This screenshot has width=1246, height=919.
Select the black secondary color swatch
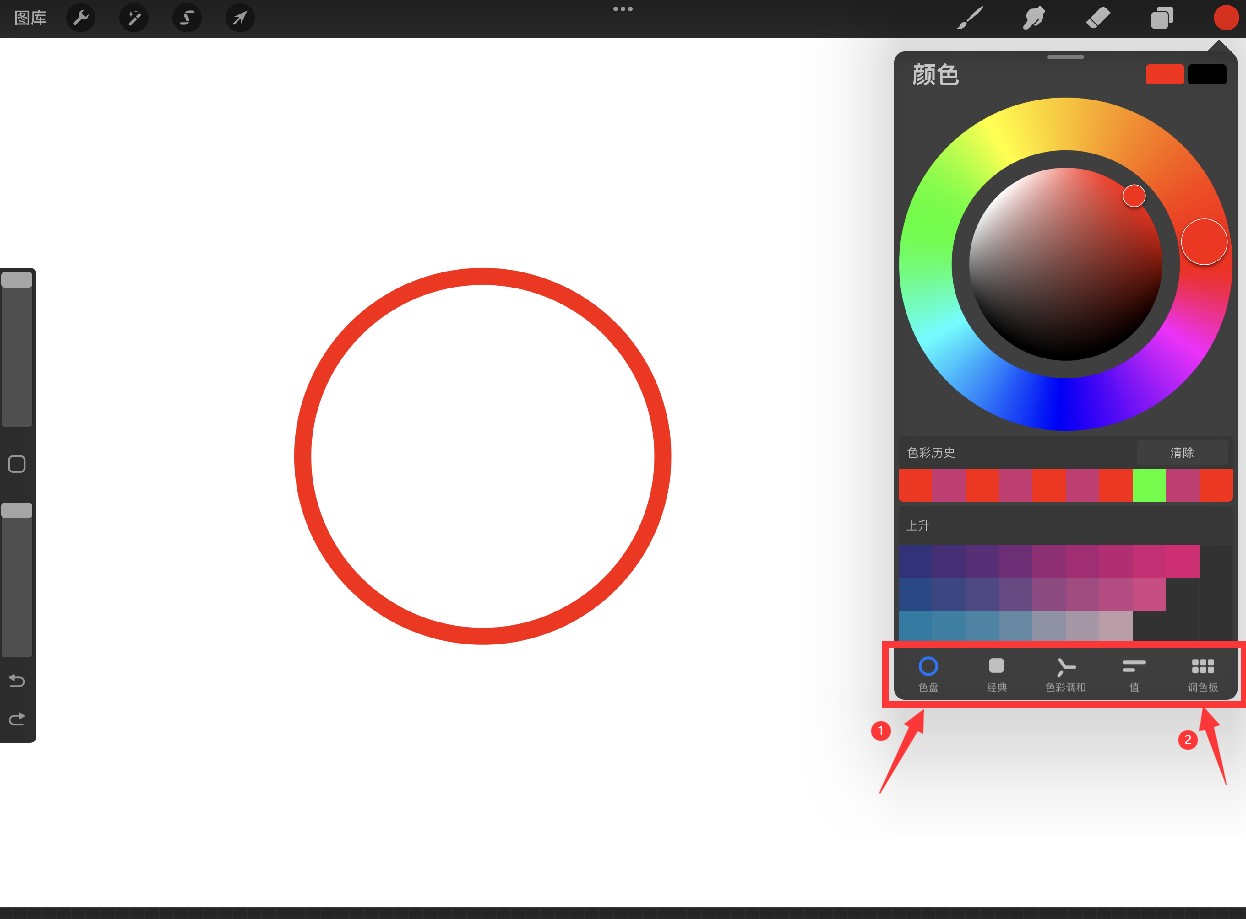click(1207, 74)
